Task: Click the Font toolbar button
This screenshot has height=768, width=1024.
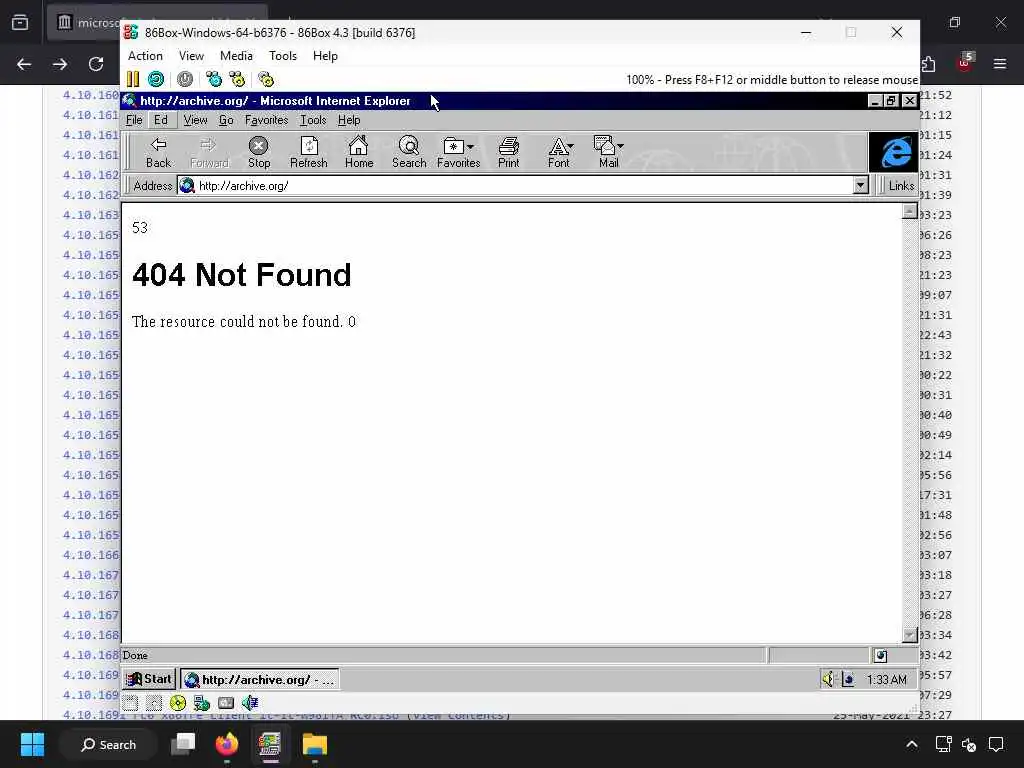Action: [x=559, y=152]
